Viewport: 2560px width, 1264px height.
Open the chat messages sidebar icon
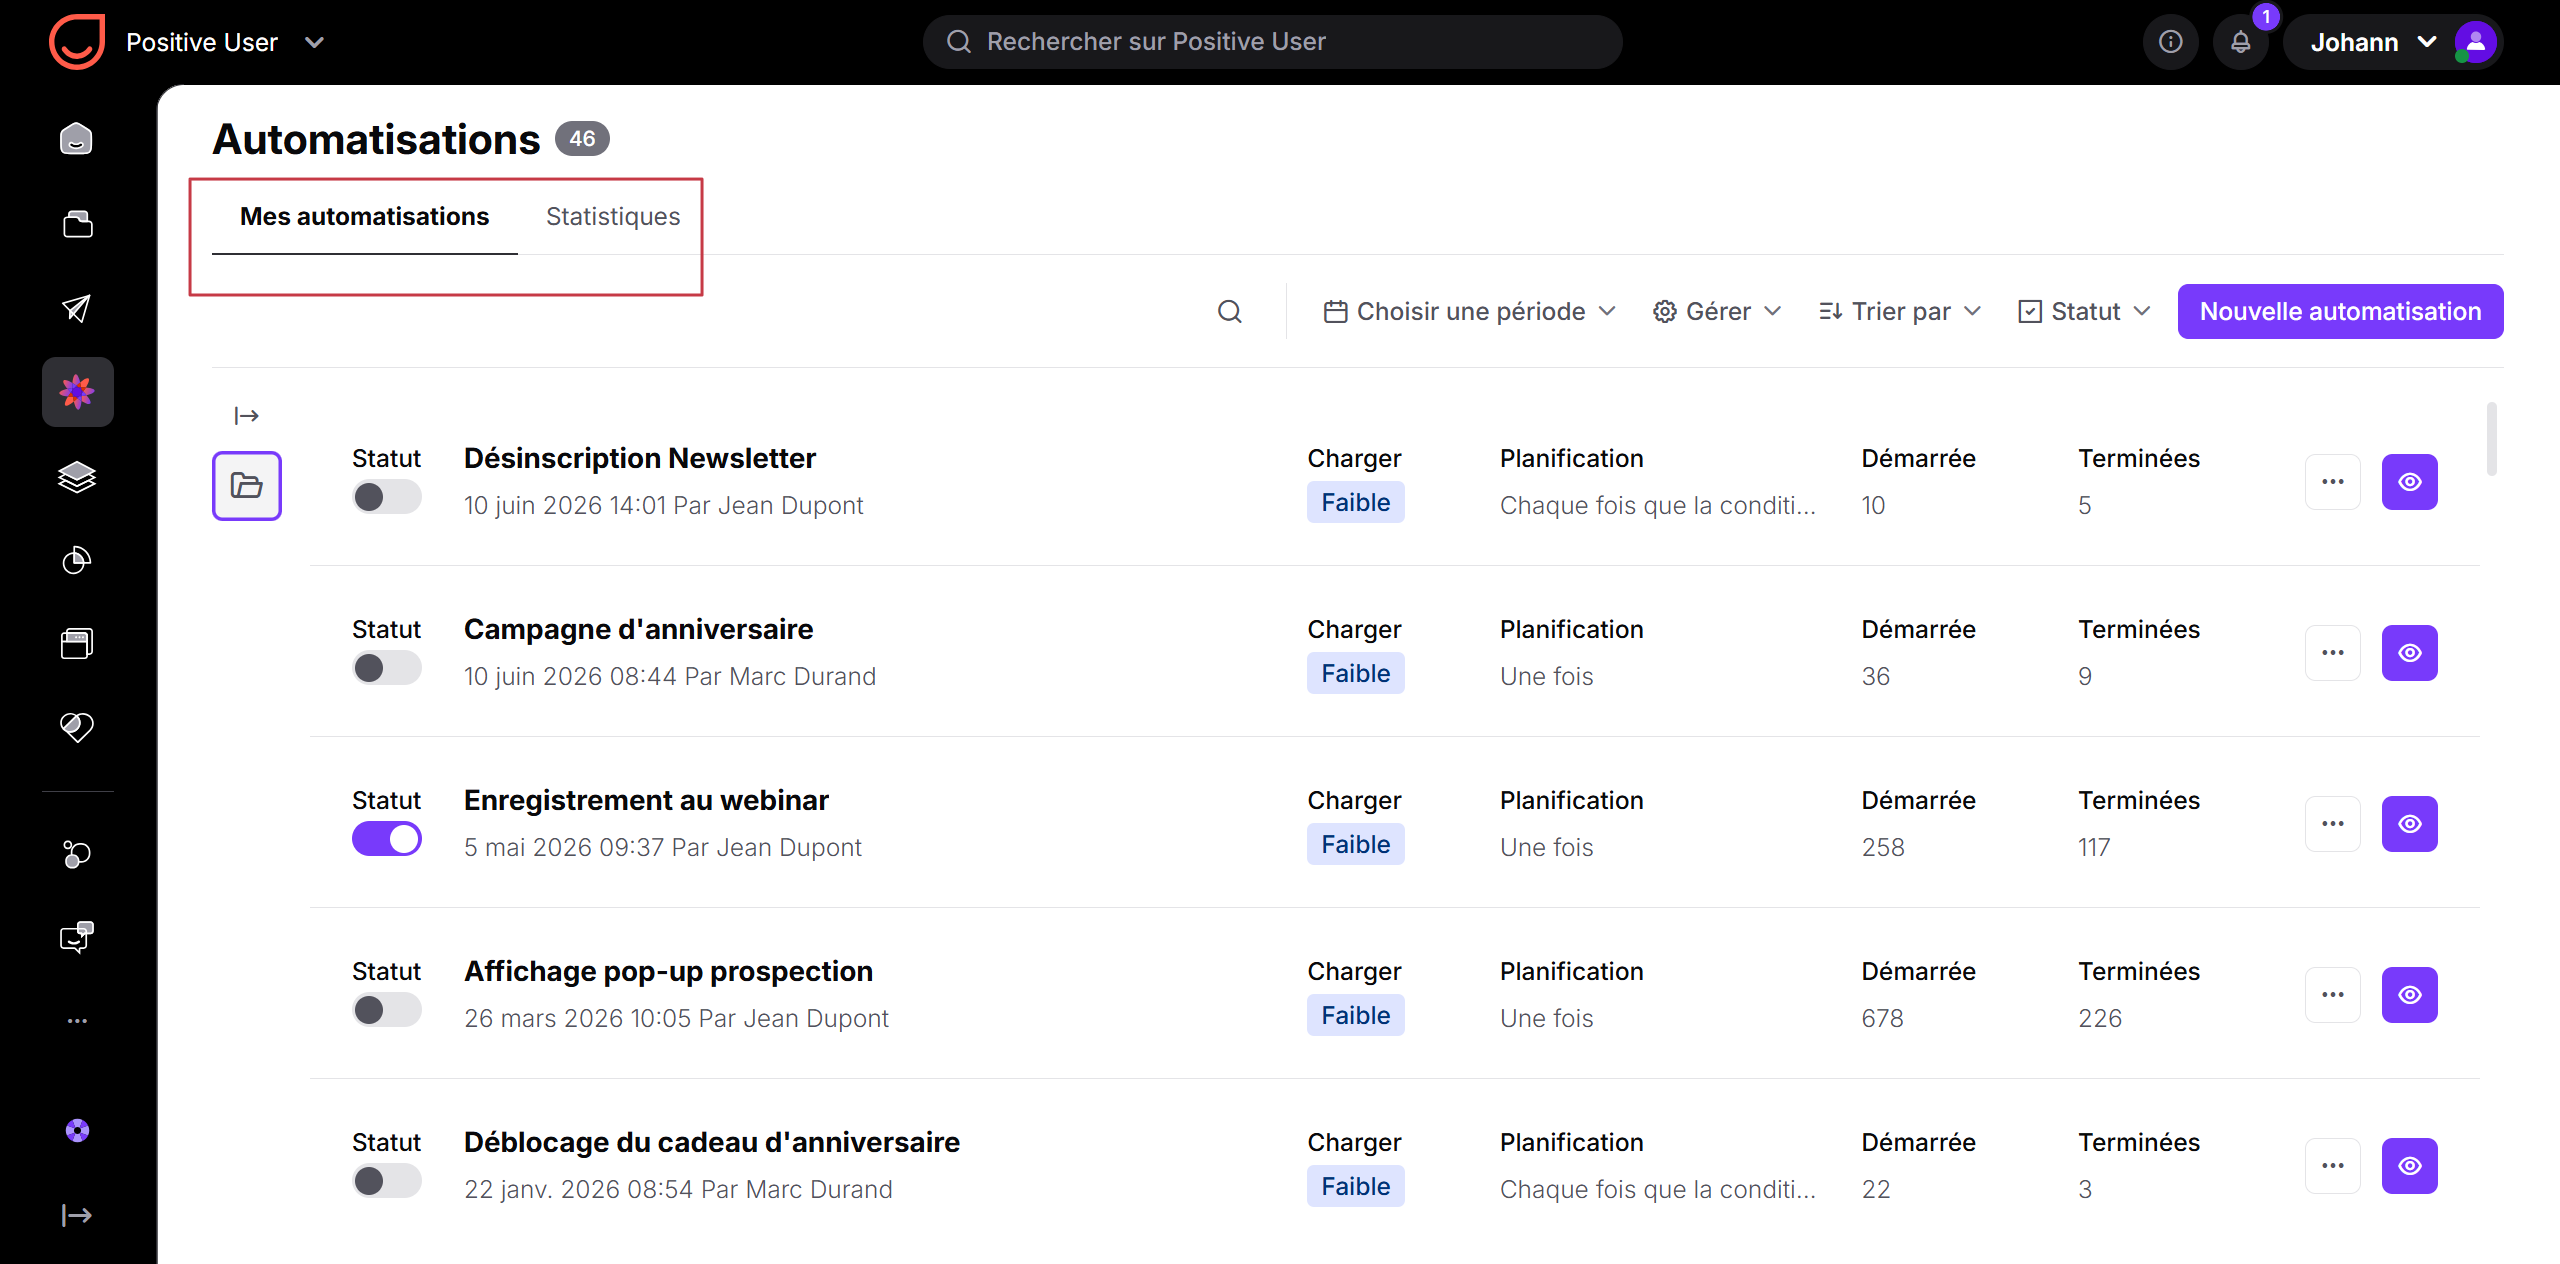[77, 937]
